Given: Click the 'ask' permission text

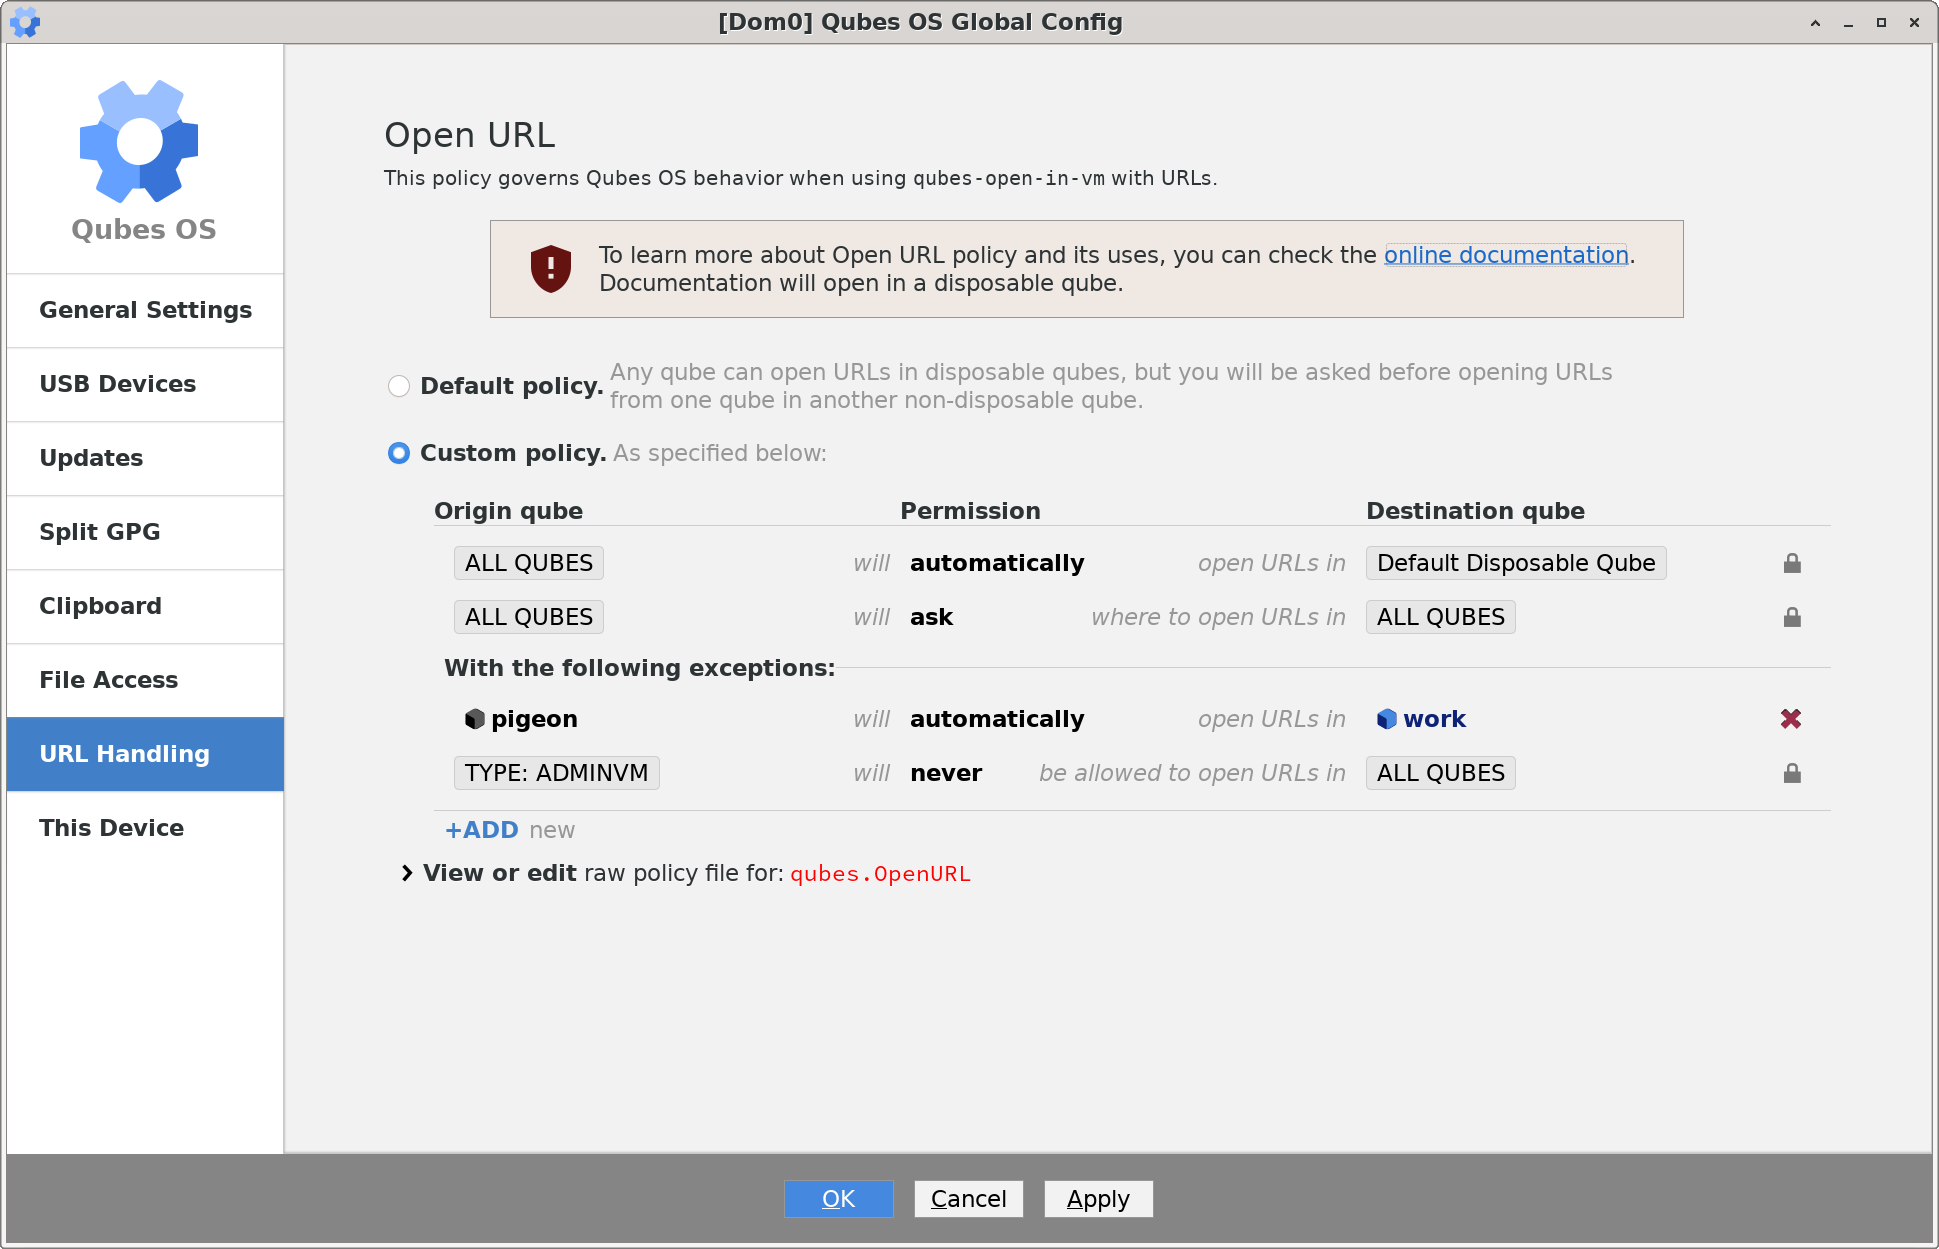Looking at the screenshot, I should 932,617.
